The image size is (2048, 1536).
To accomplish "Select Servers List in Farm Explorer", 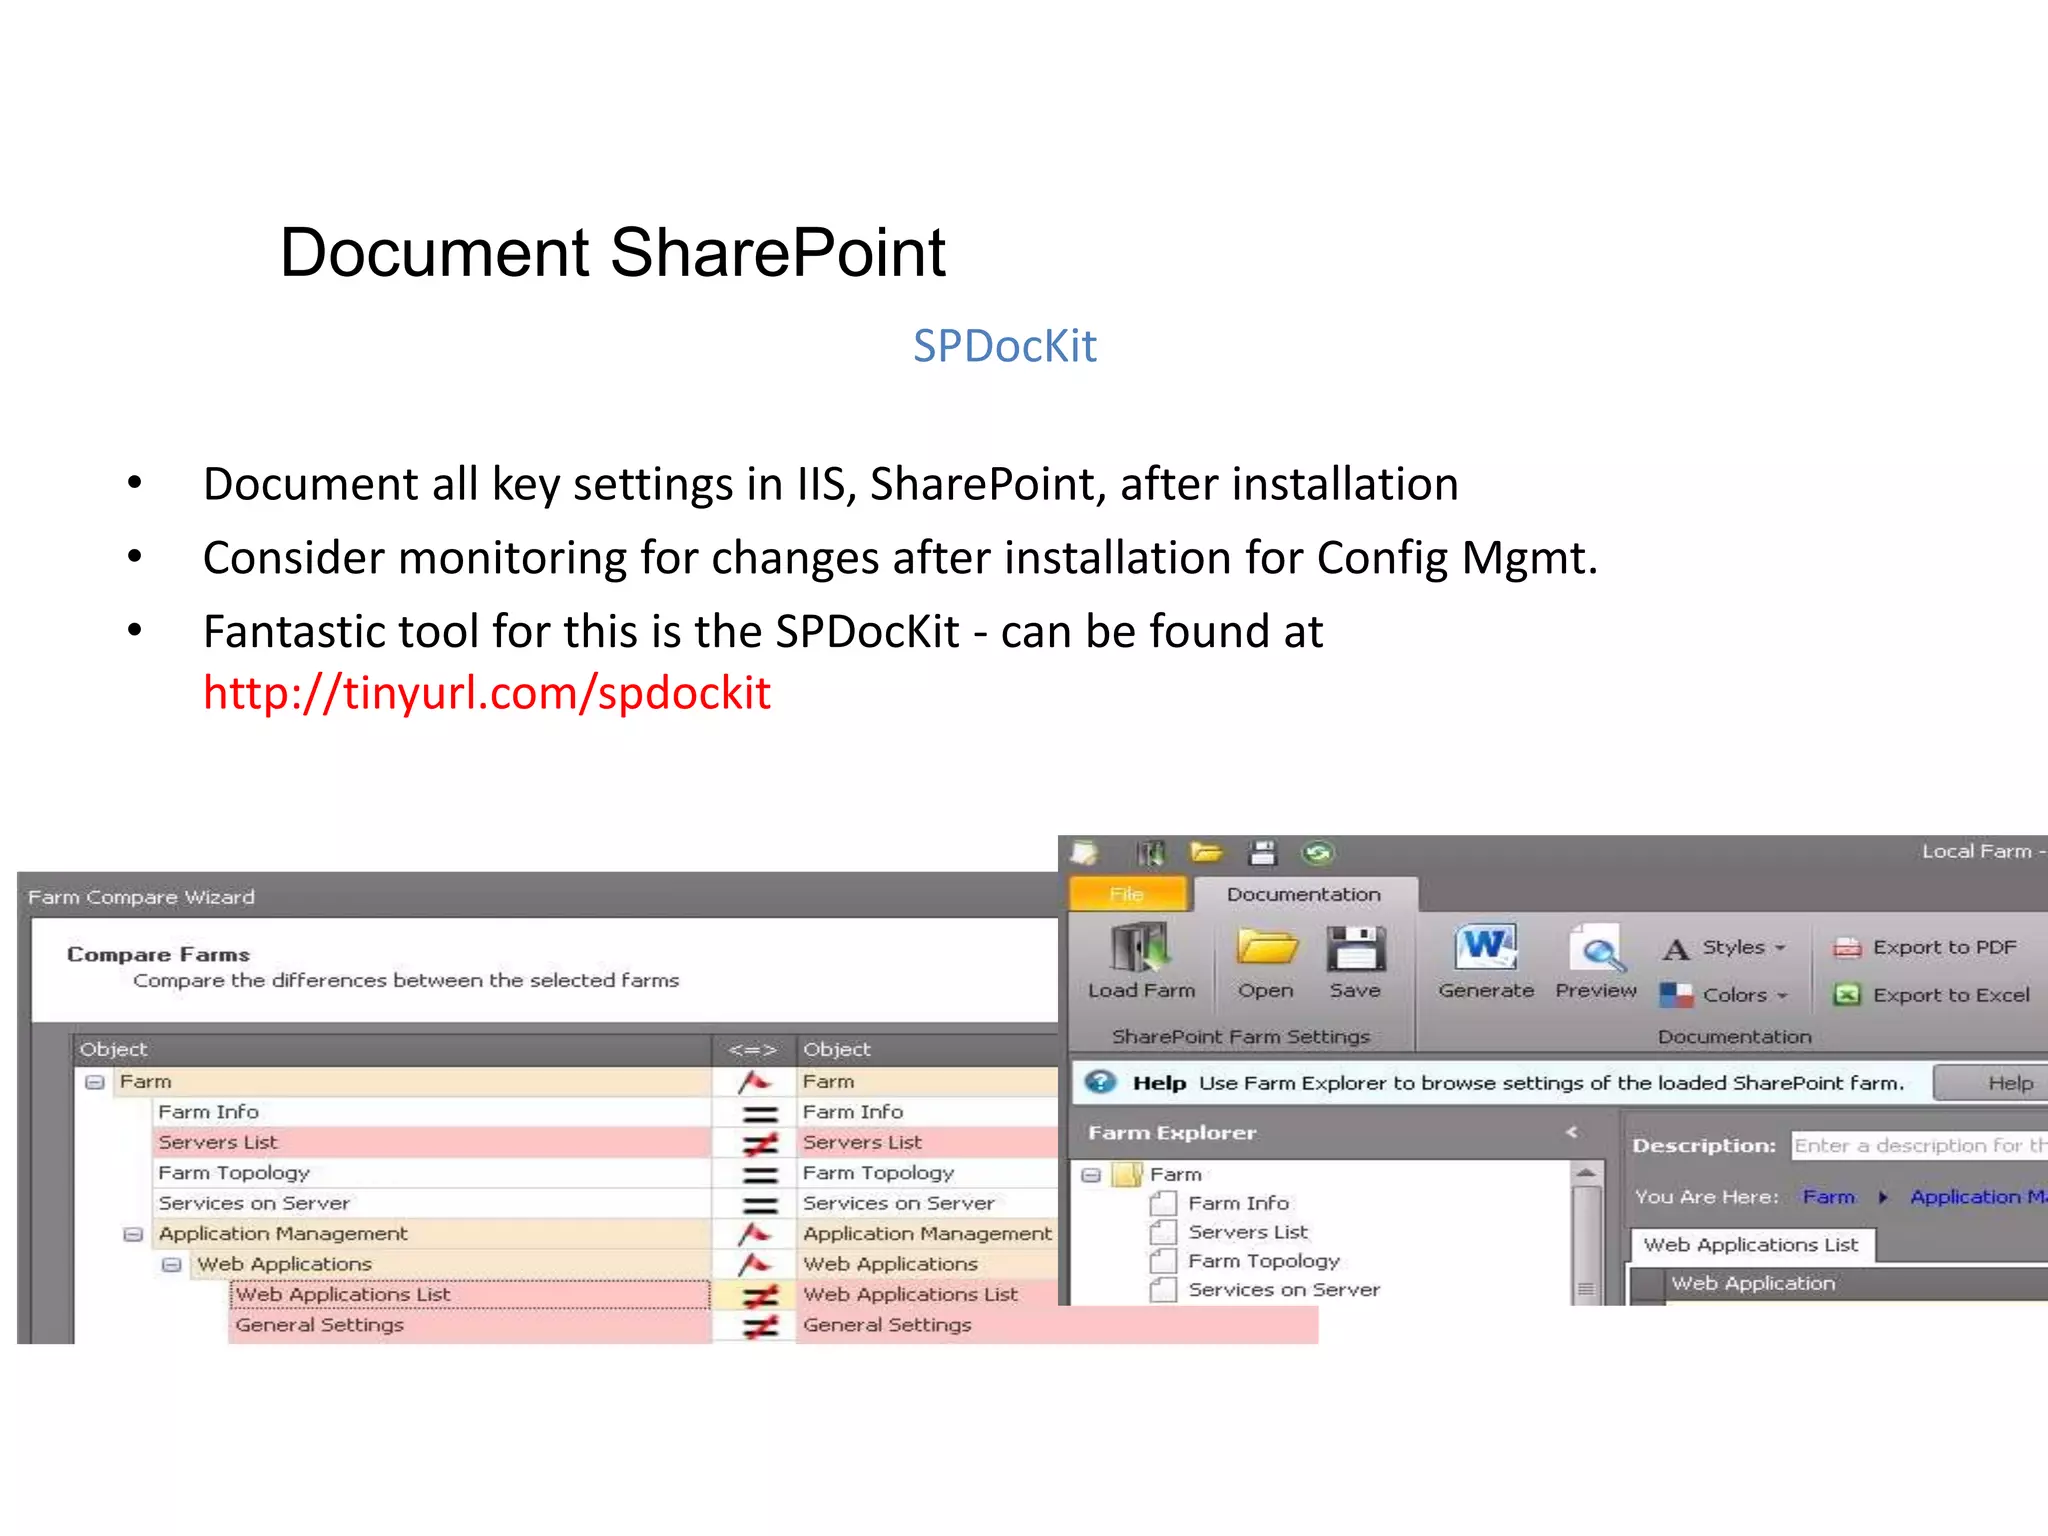I will click(x=1248, y=1232).
